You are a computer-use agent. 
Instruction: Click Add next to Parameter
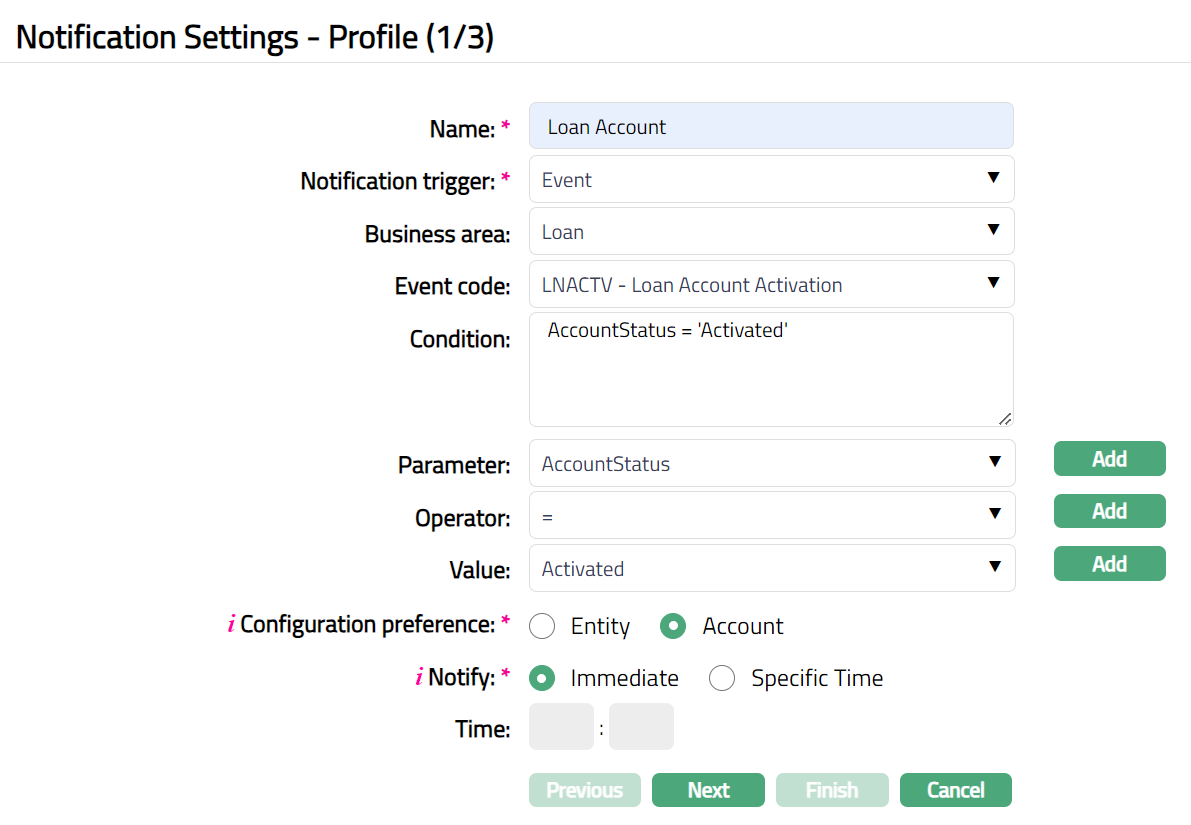[1109, 459]
